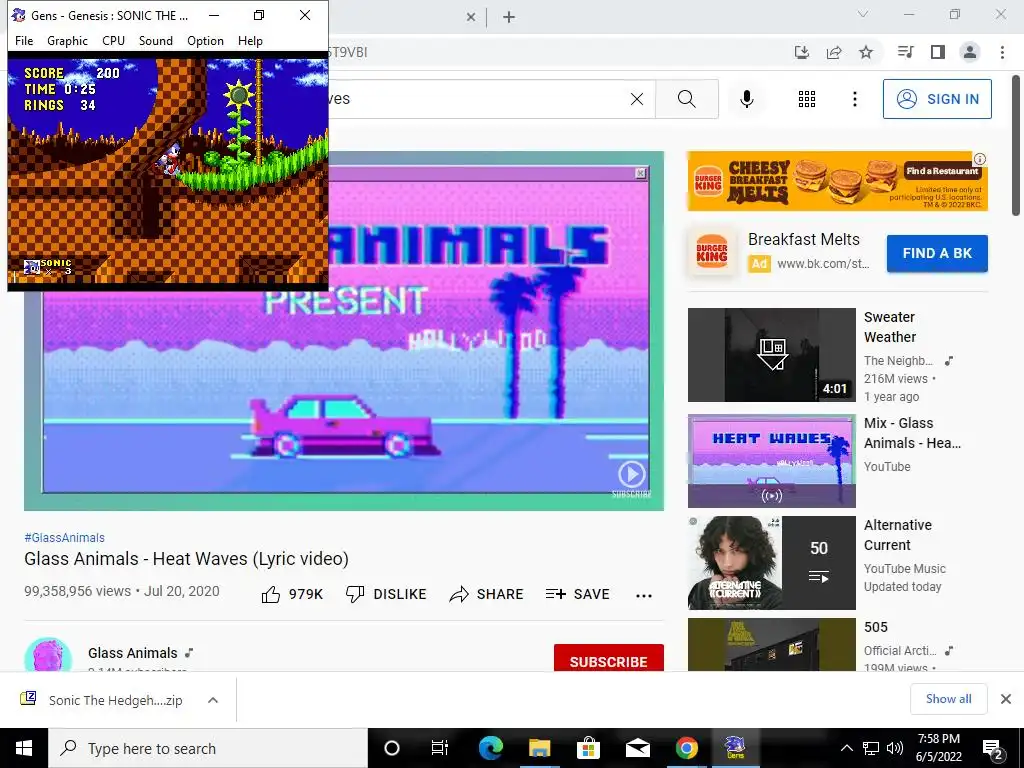Image resolution: width=1024 pixels, height=768 pixels.
Task: Open the www.bk.com ad link
Action: pos(823,264)
